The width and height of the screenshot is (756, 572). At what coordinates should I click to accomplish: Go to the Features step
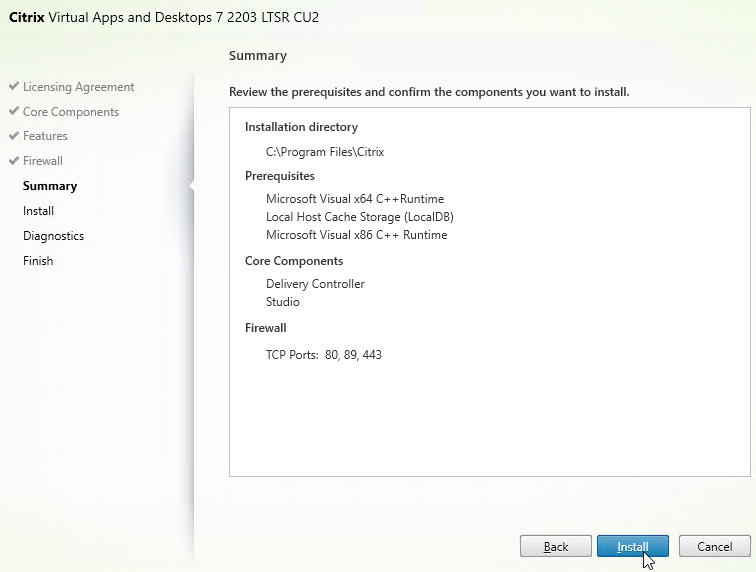coord(45,136)
